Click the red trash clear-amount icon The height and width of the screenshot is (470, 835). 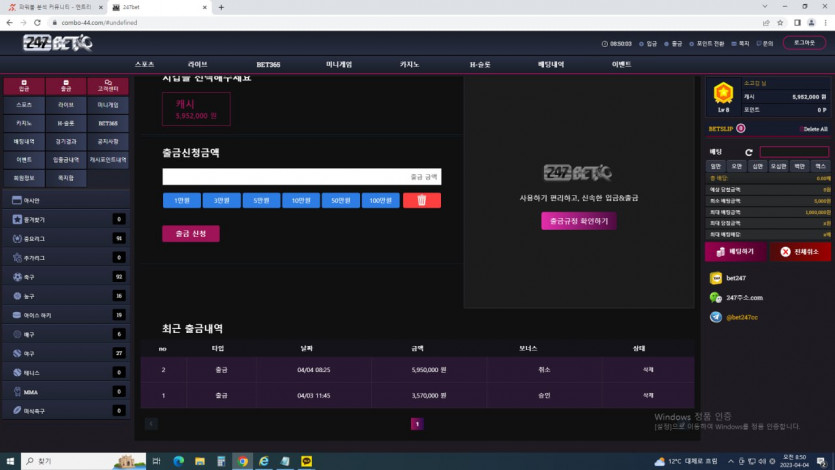tap(421, 200)
